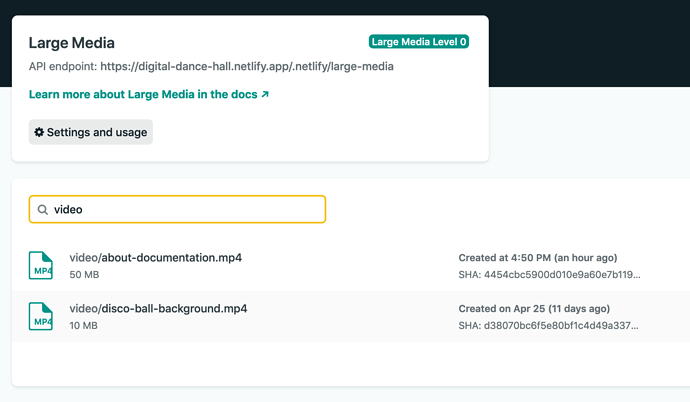This screenshot has width=690, height=402.
Task: Click the SHA hash starting with d38070bc
Action: (x=549, y=325)
